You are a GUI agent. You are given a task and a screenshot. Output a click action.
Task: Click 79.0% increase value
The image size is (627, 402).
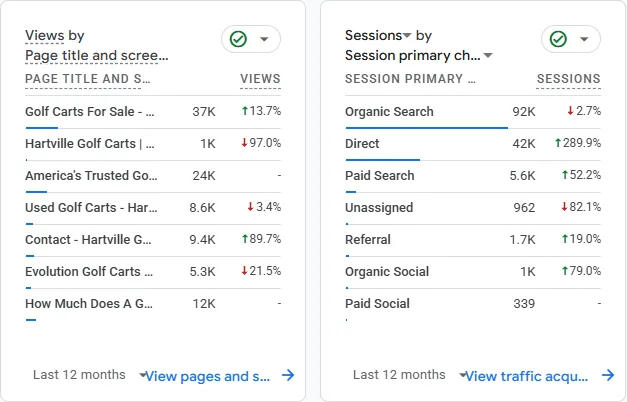point(581,271)
